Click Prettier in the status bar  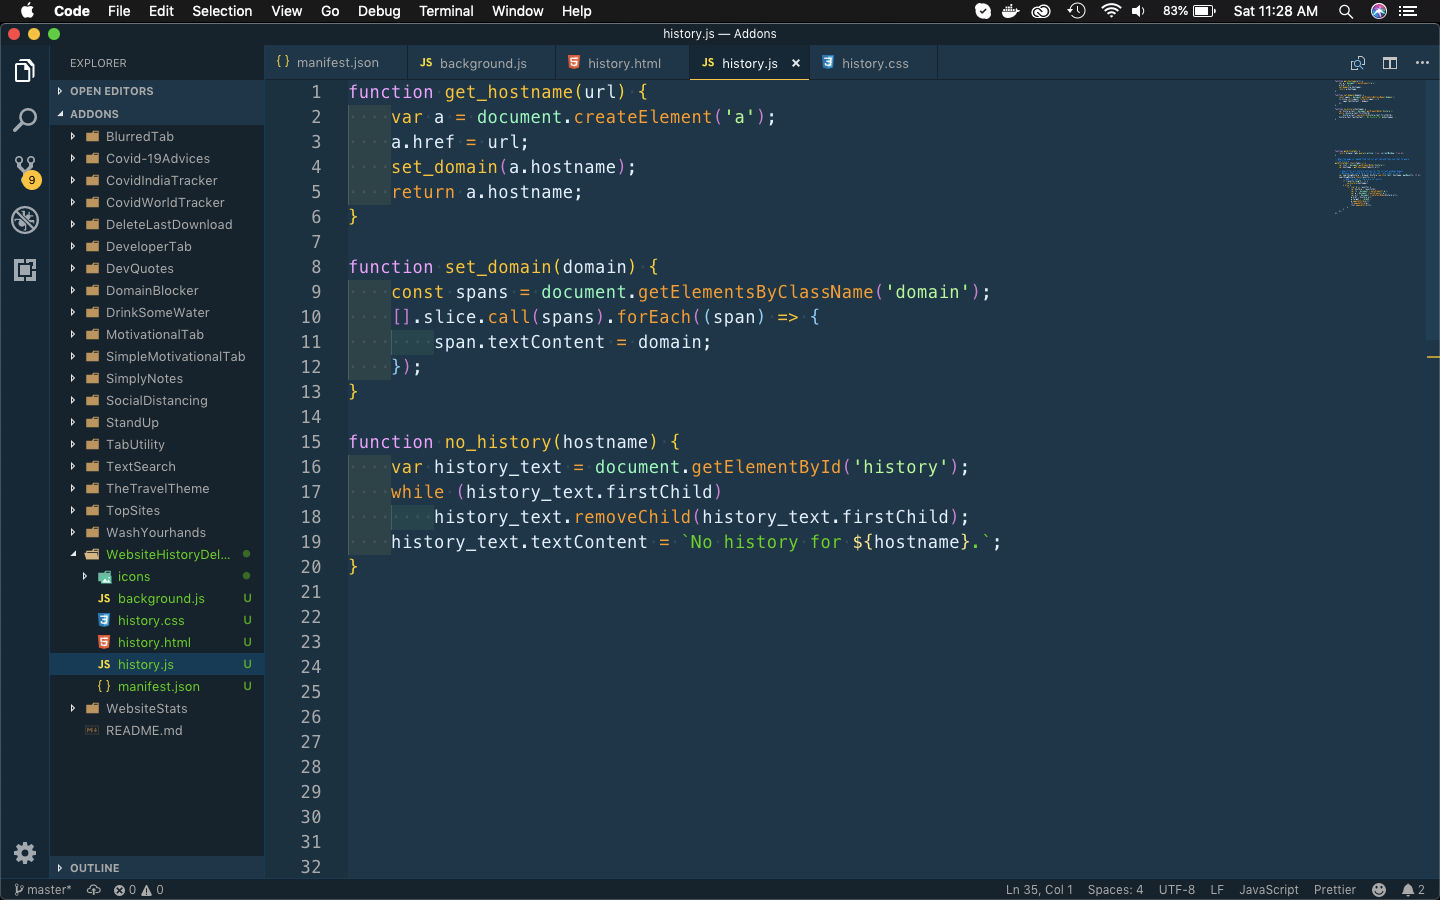(1335, 890)
